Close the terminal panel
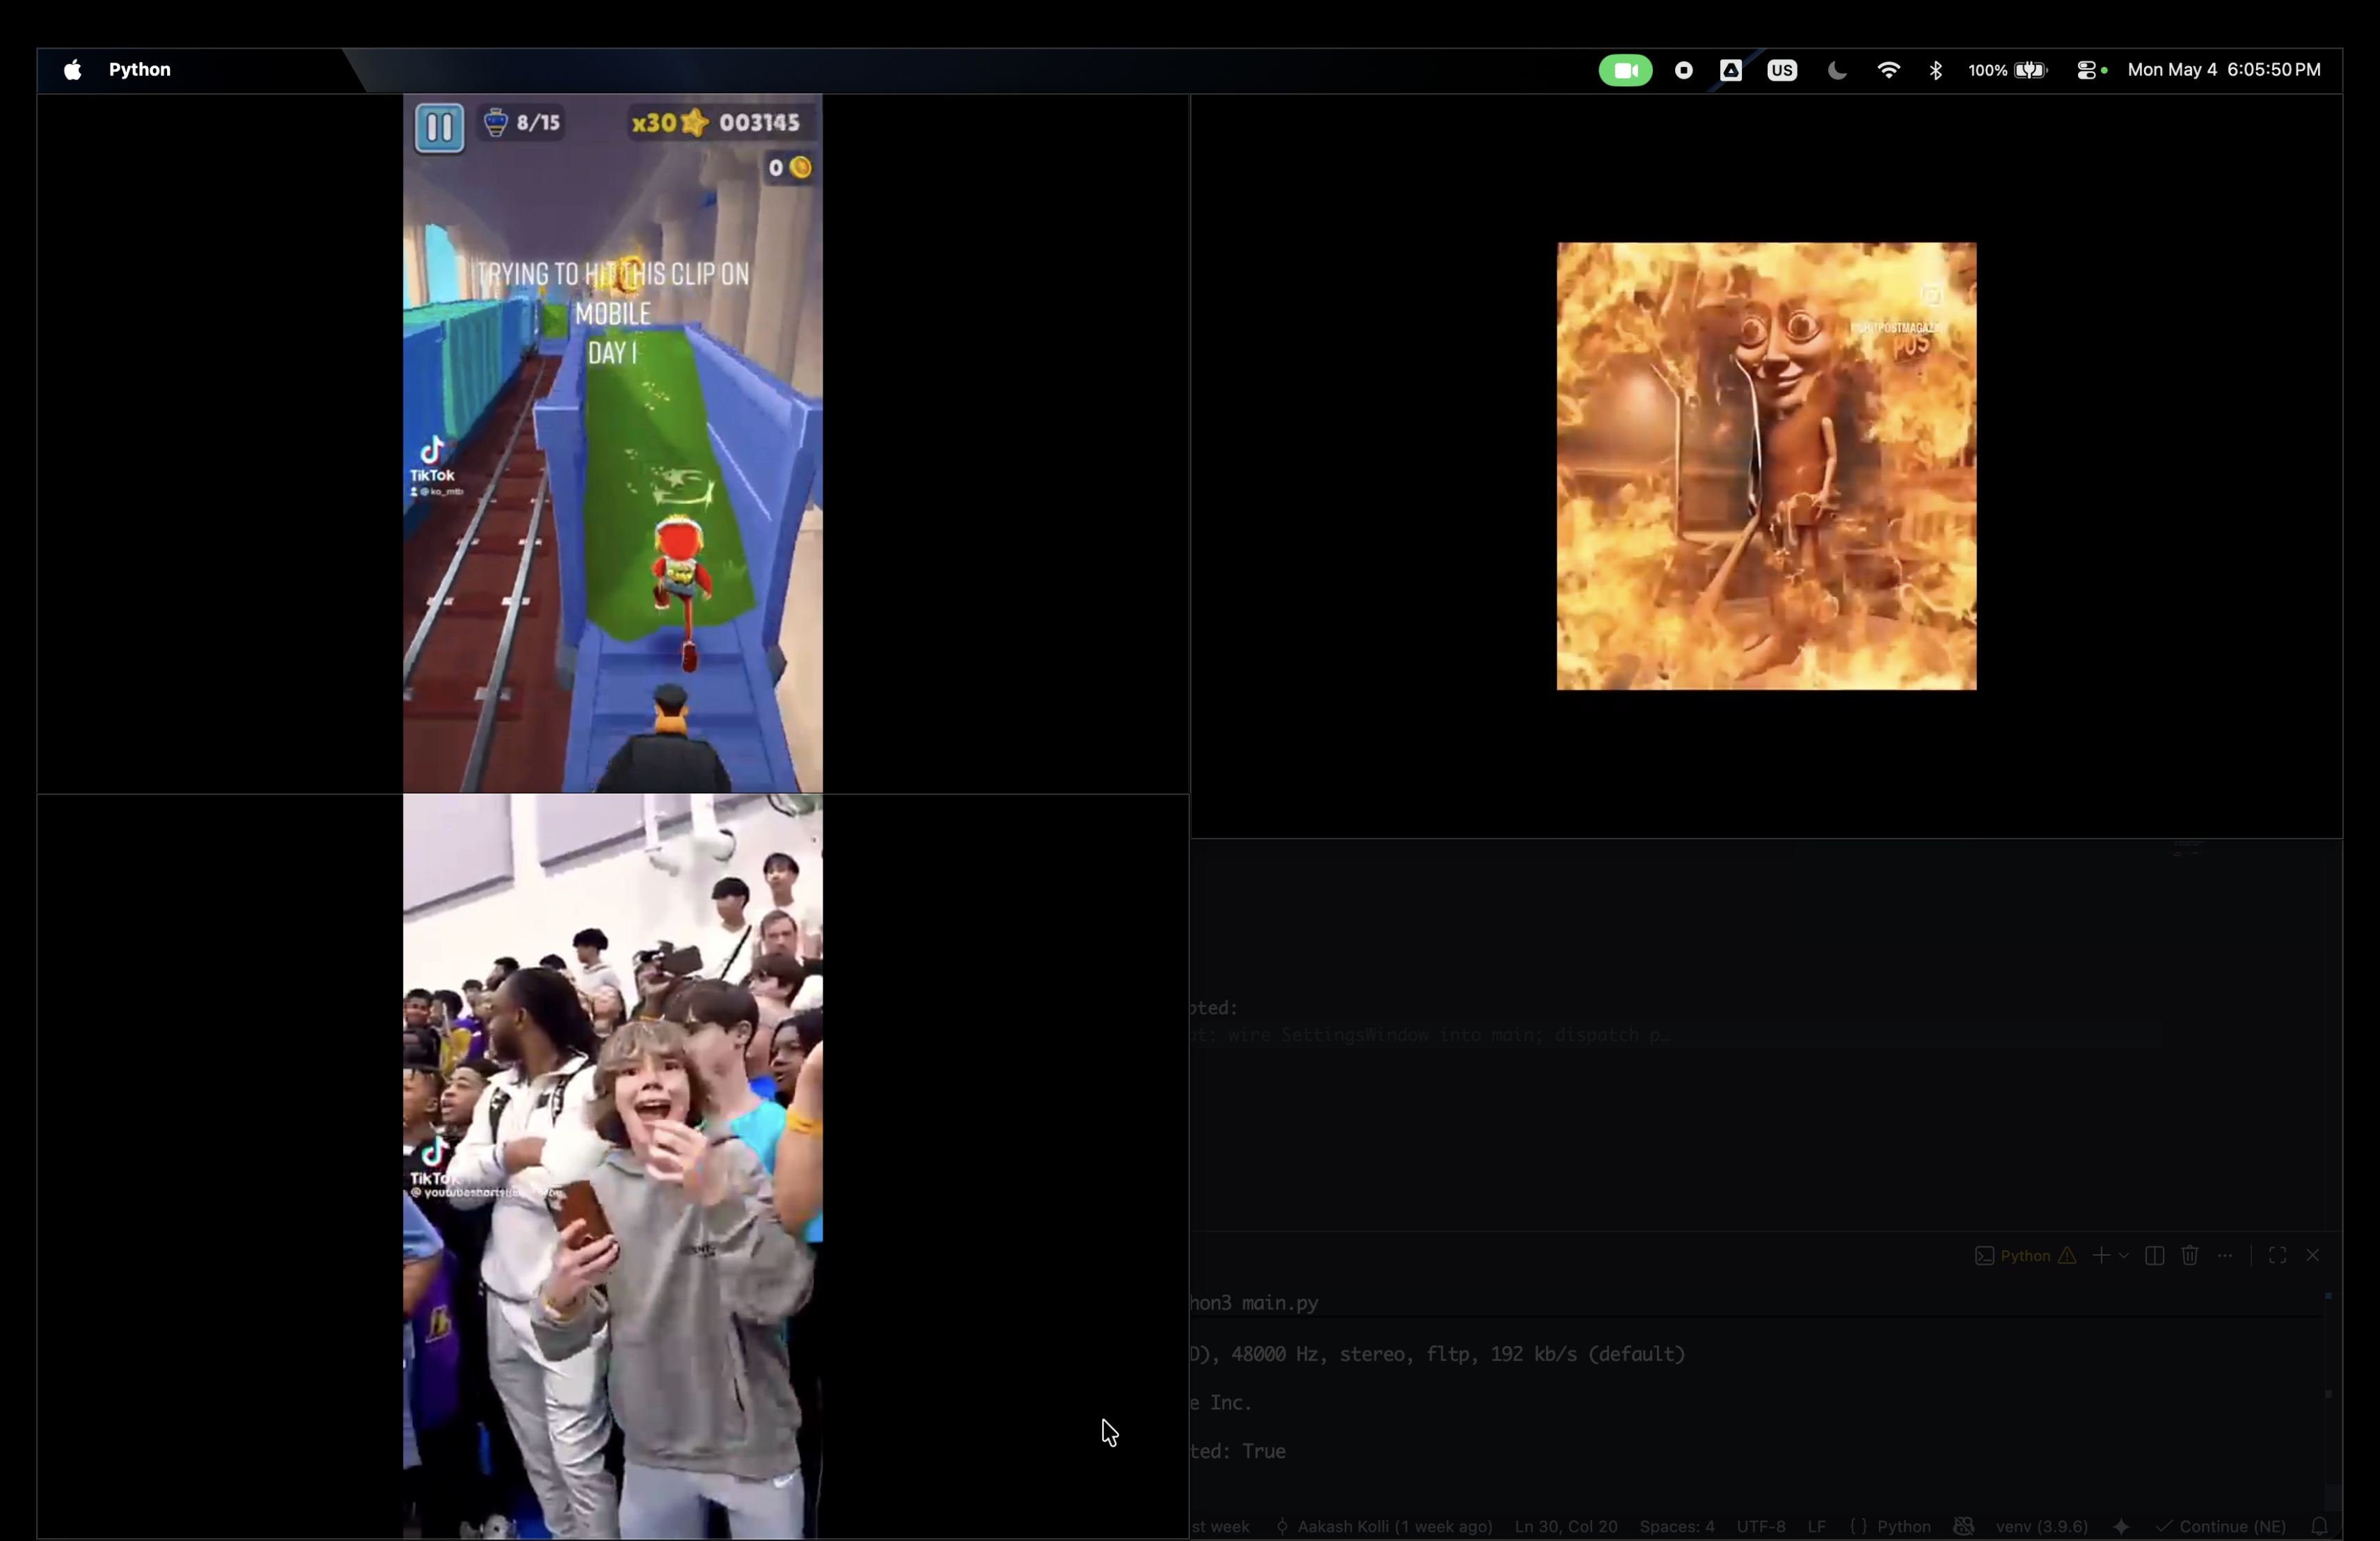This screenshot has width=2380, height=1541. [x=2312, y=1256]
